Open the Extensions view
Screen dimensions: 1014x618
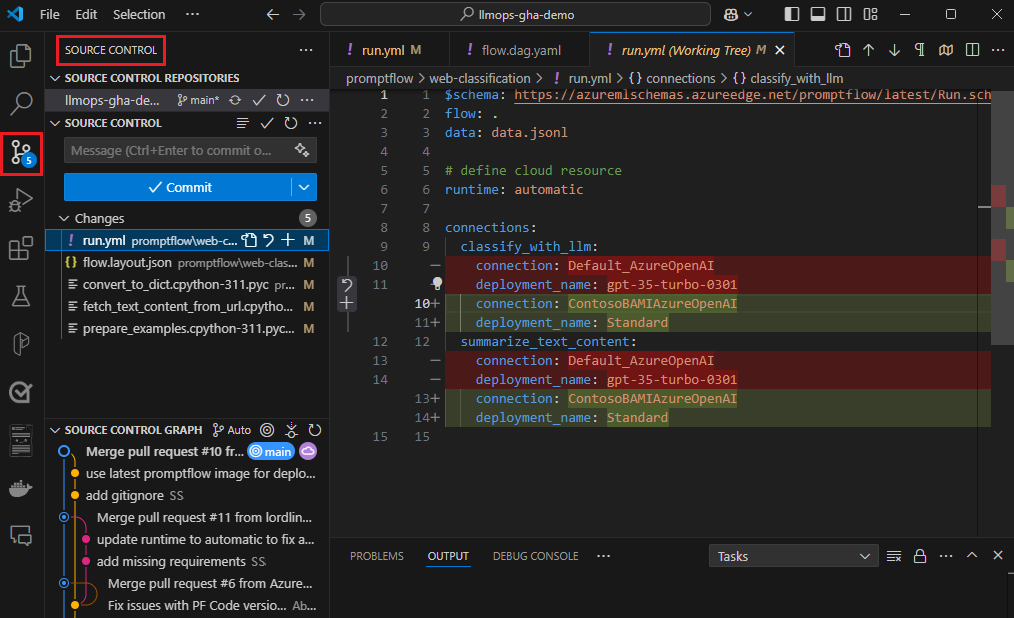coord(21,248)
